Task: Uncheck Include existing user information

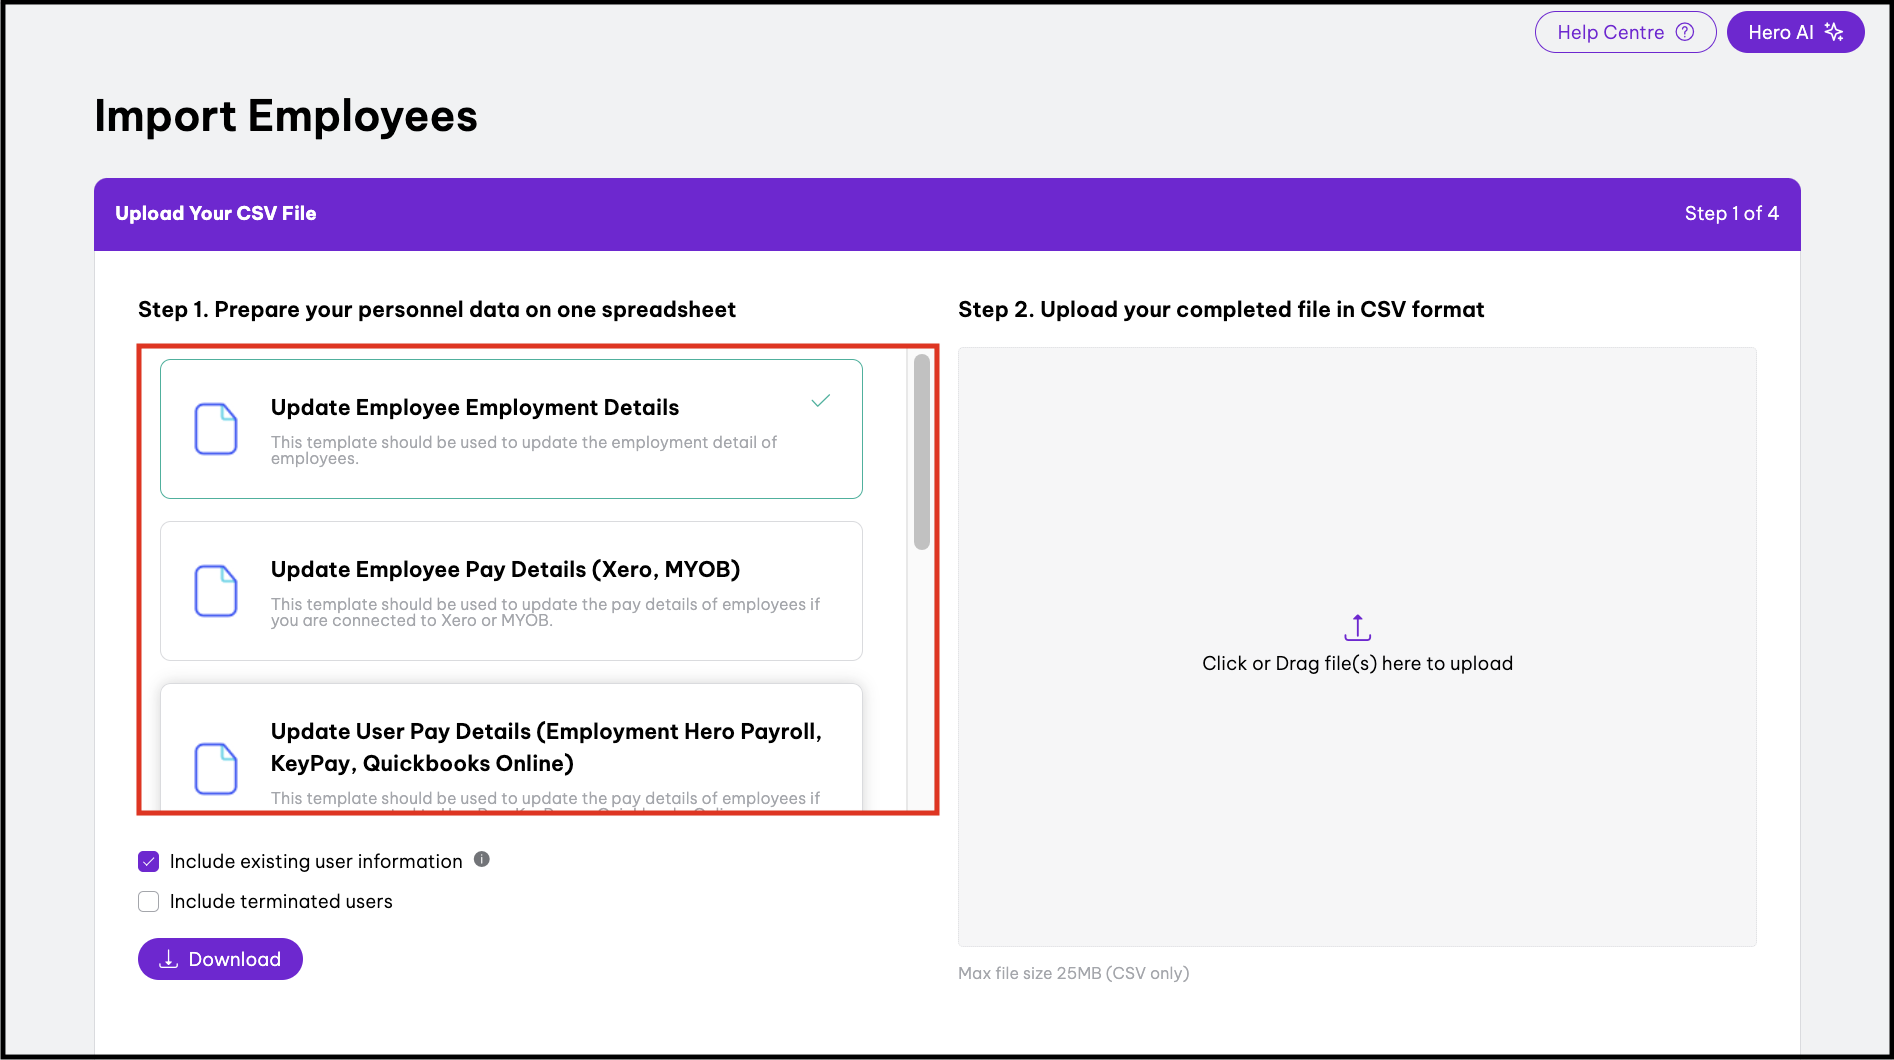Action: (x=149, y=861)
